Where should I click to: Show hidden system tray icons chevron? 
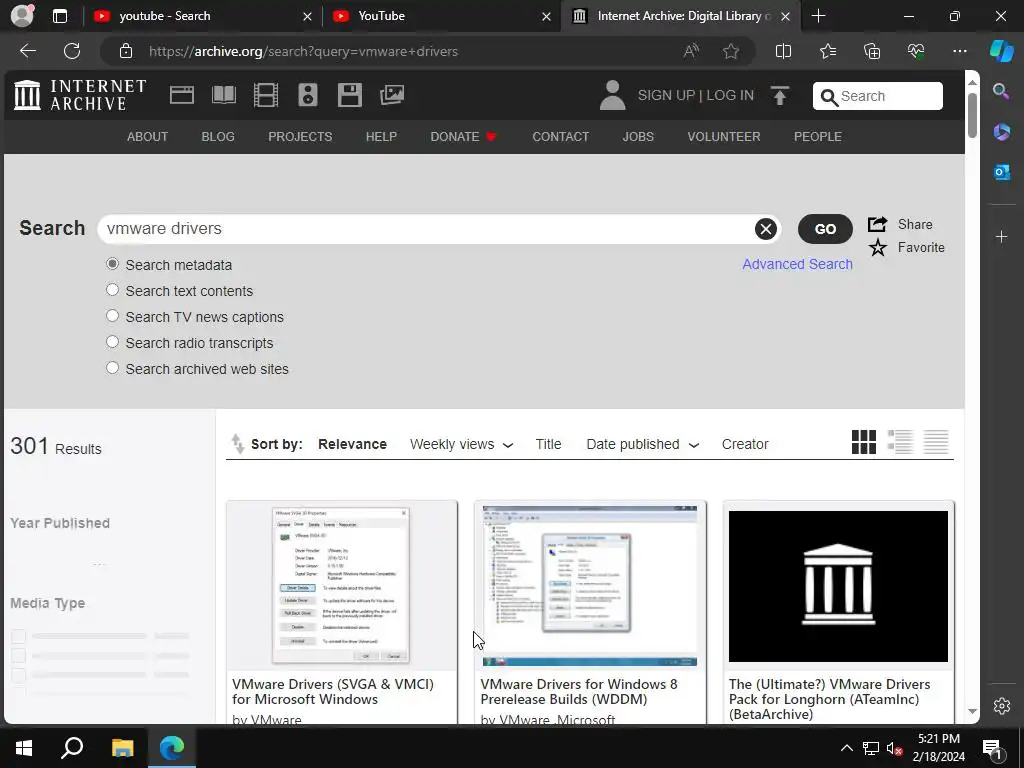pyautogui.click(x=846, y=748)
